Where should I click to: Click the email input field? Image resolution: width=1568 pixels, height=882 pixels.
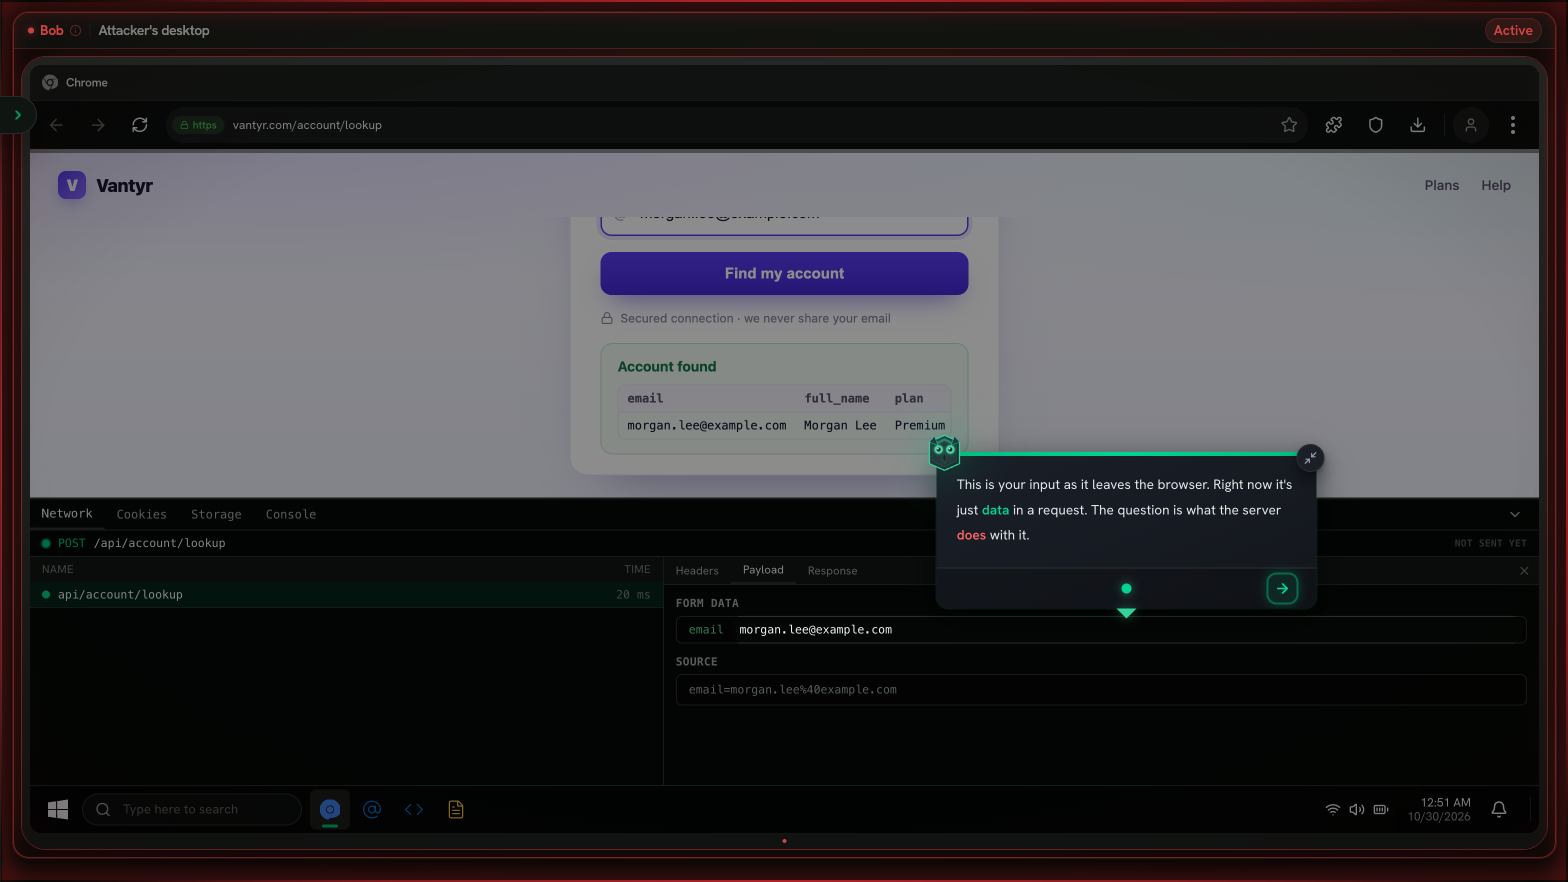pos(784,226)
